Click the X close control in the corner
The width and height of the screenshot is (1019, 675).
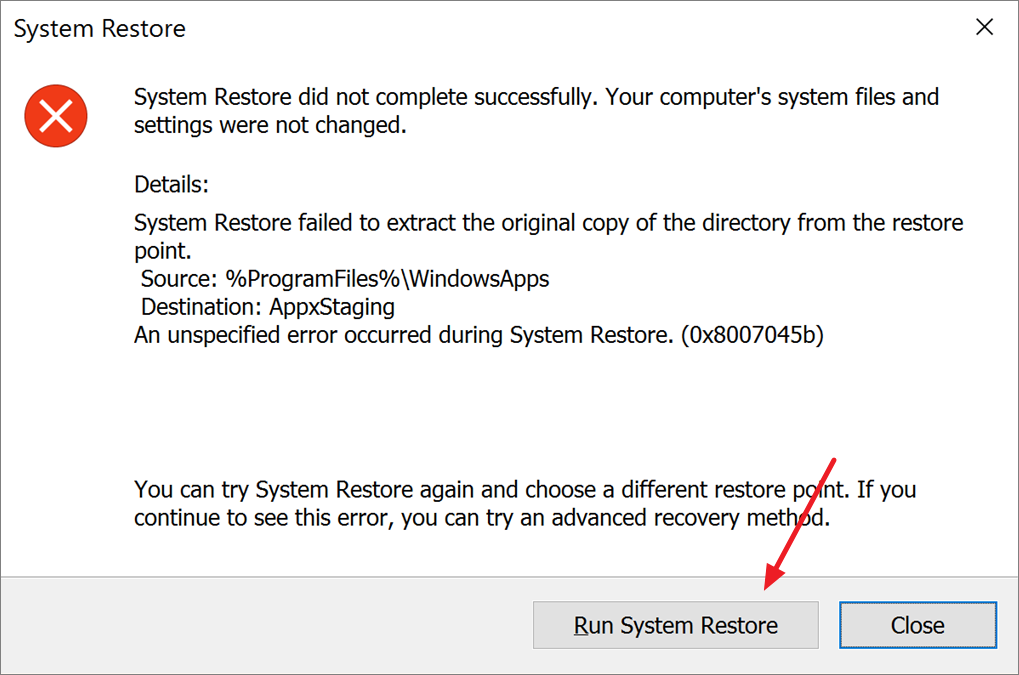[x=984, y=27]
